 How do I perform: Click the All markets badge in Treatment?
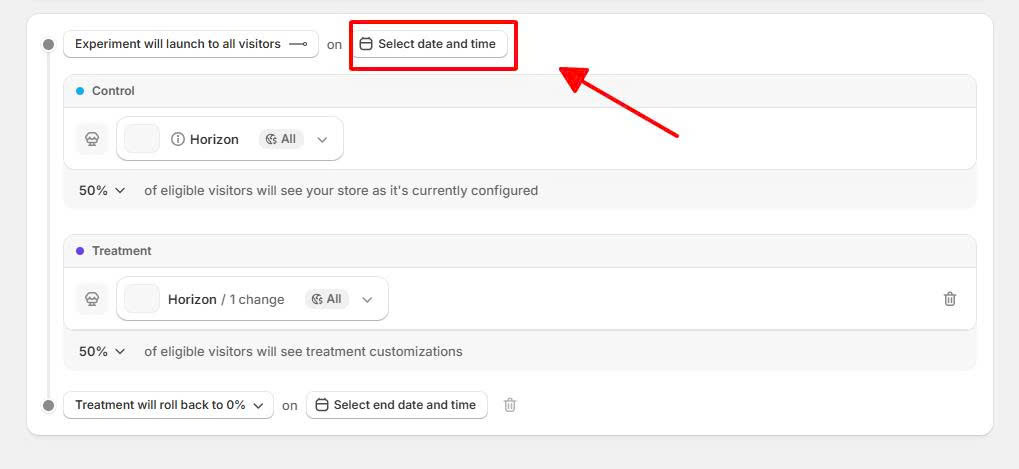coord(327,299)
